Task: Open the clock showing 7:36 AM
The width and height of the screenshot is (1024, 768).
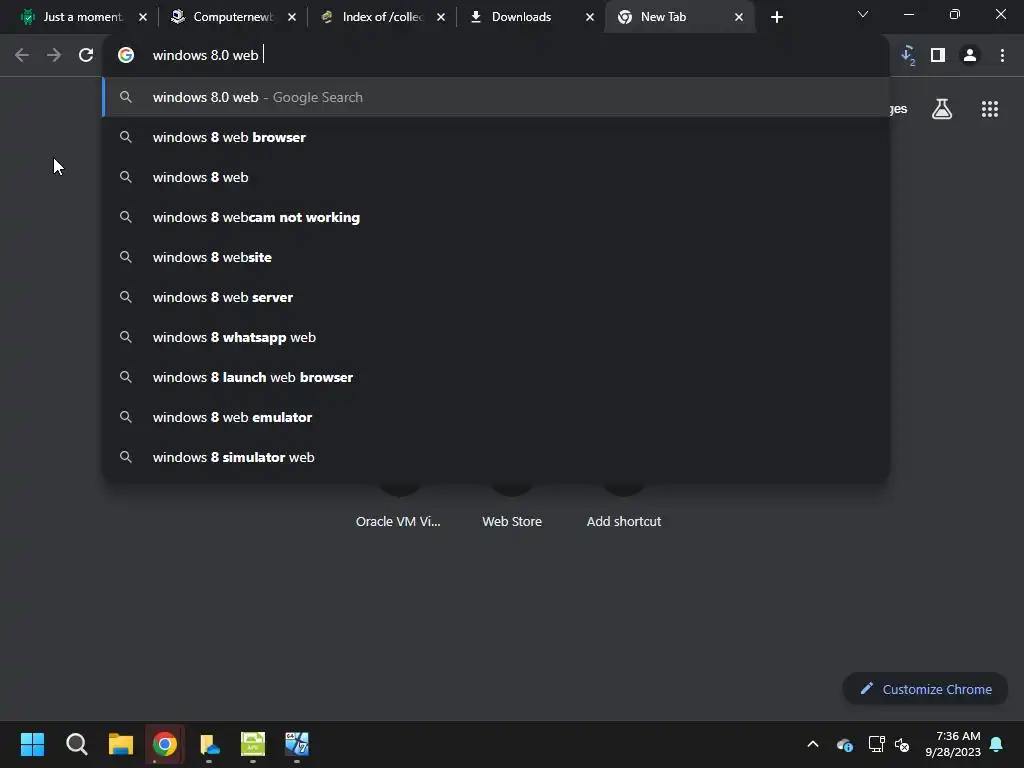Action: pos(953,744)
